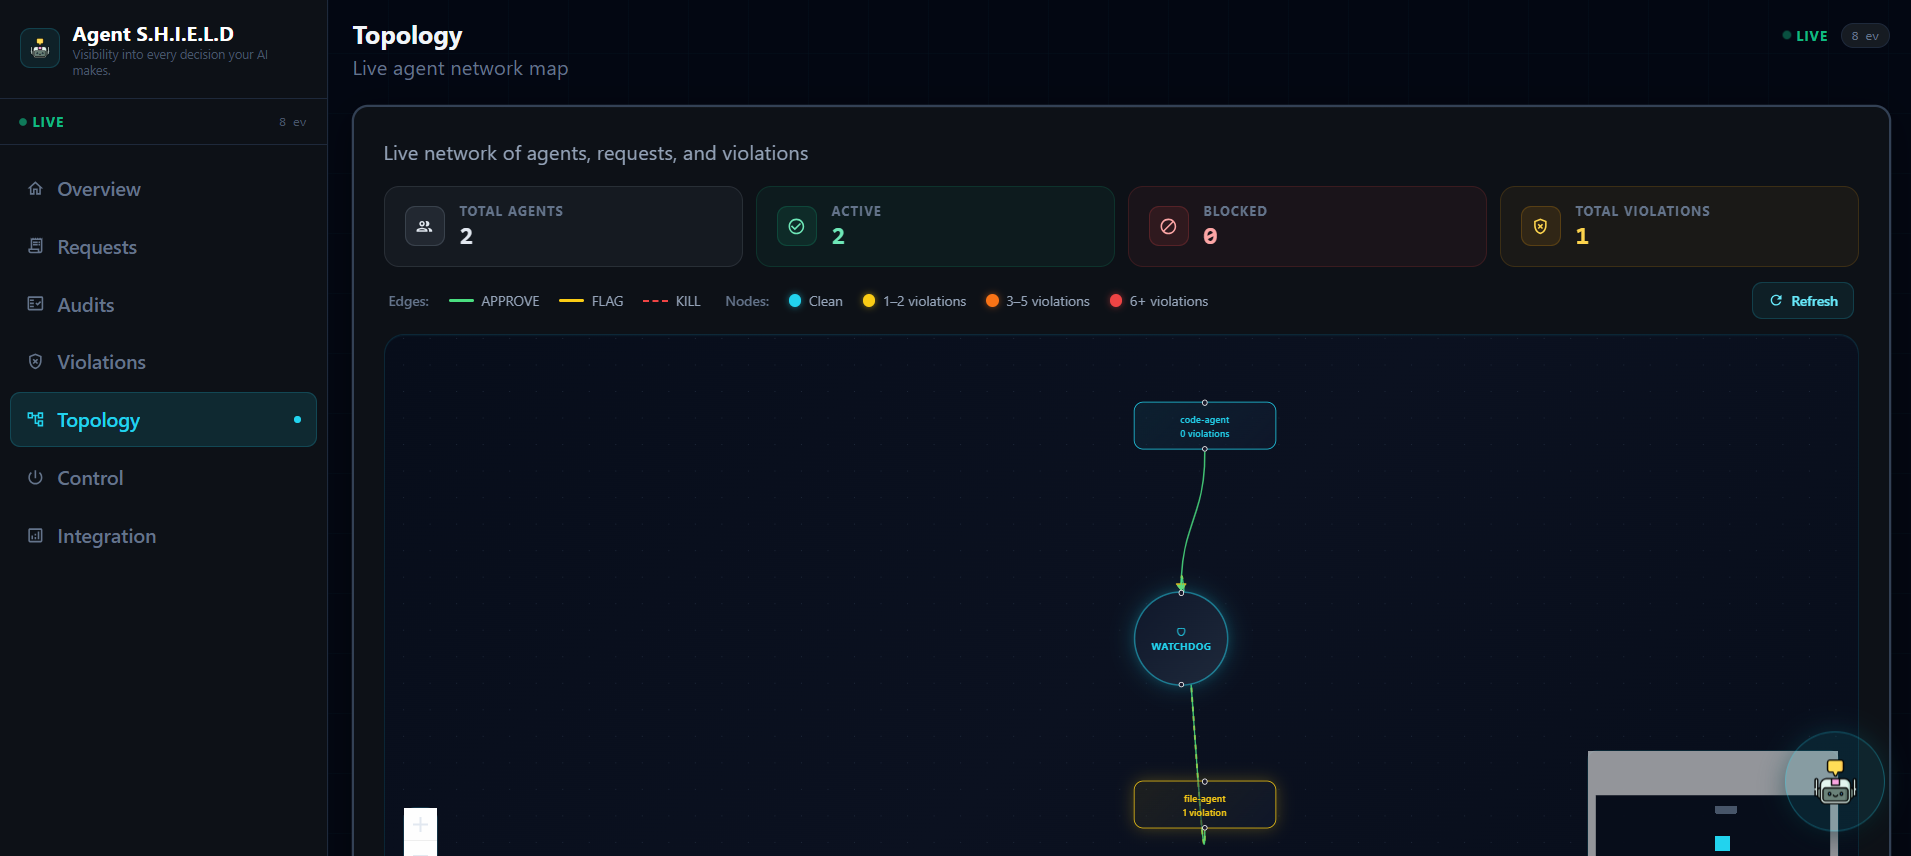Viewport: 1911px width, 856px height.
Task: Open the Overview page
Action: (163, 189)
